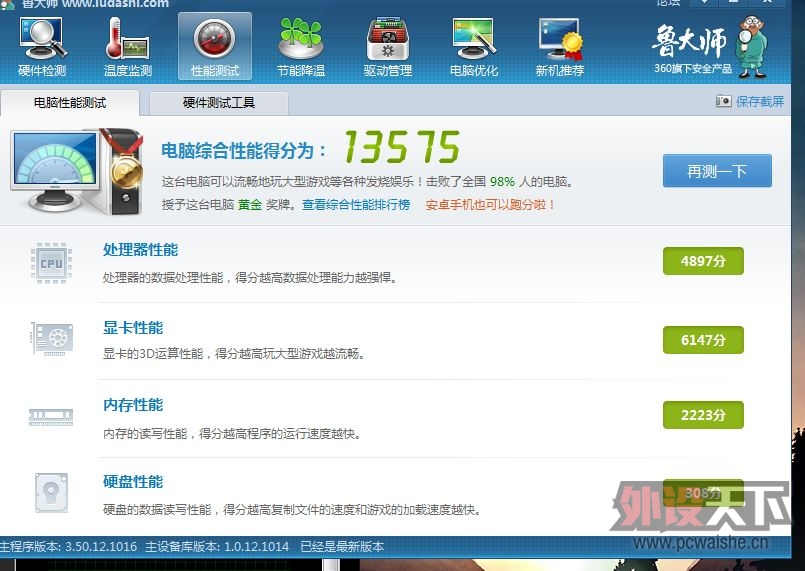
Task: Switch to the 电脑性能测试 tab
Action: (70, 103)
